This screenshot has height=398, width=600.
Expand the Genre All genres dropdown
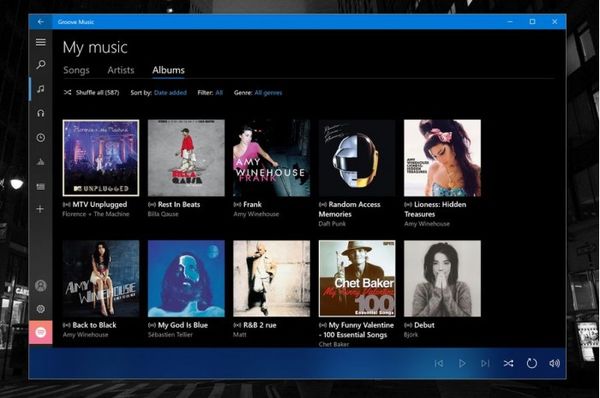[x=268, y=93]
